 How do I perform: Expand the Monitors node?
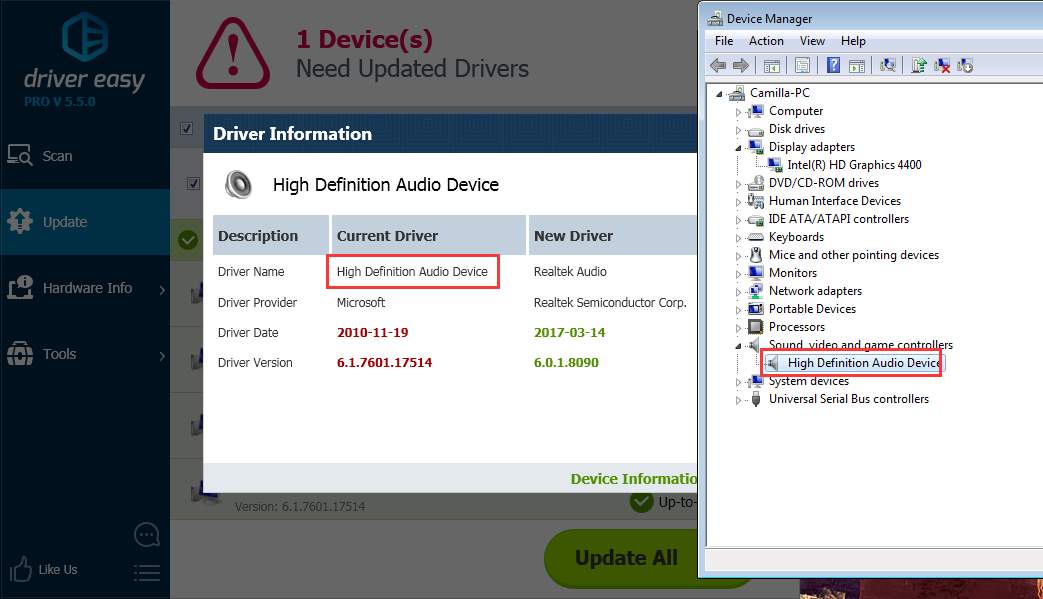click(x=738, y=273)
